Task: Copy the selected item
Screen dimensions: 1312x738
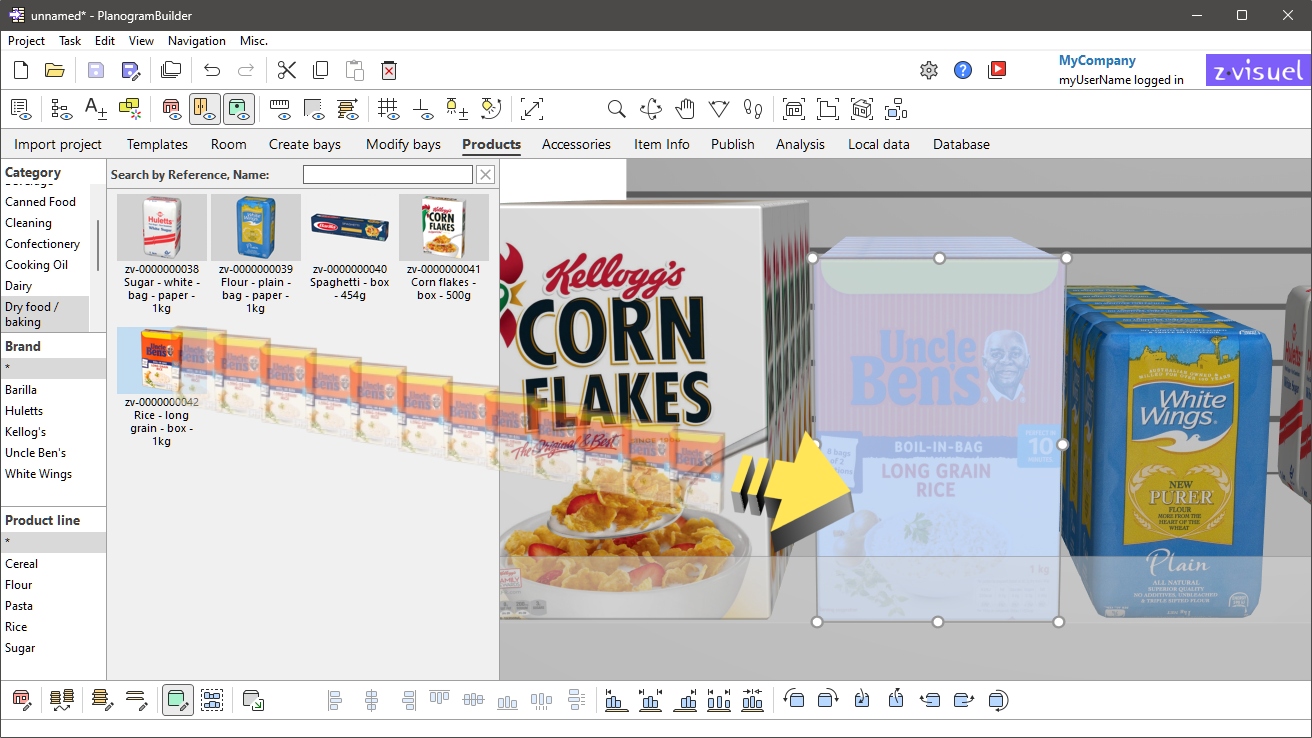Action: pos(320,70)
